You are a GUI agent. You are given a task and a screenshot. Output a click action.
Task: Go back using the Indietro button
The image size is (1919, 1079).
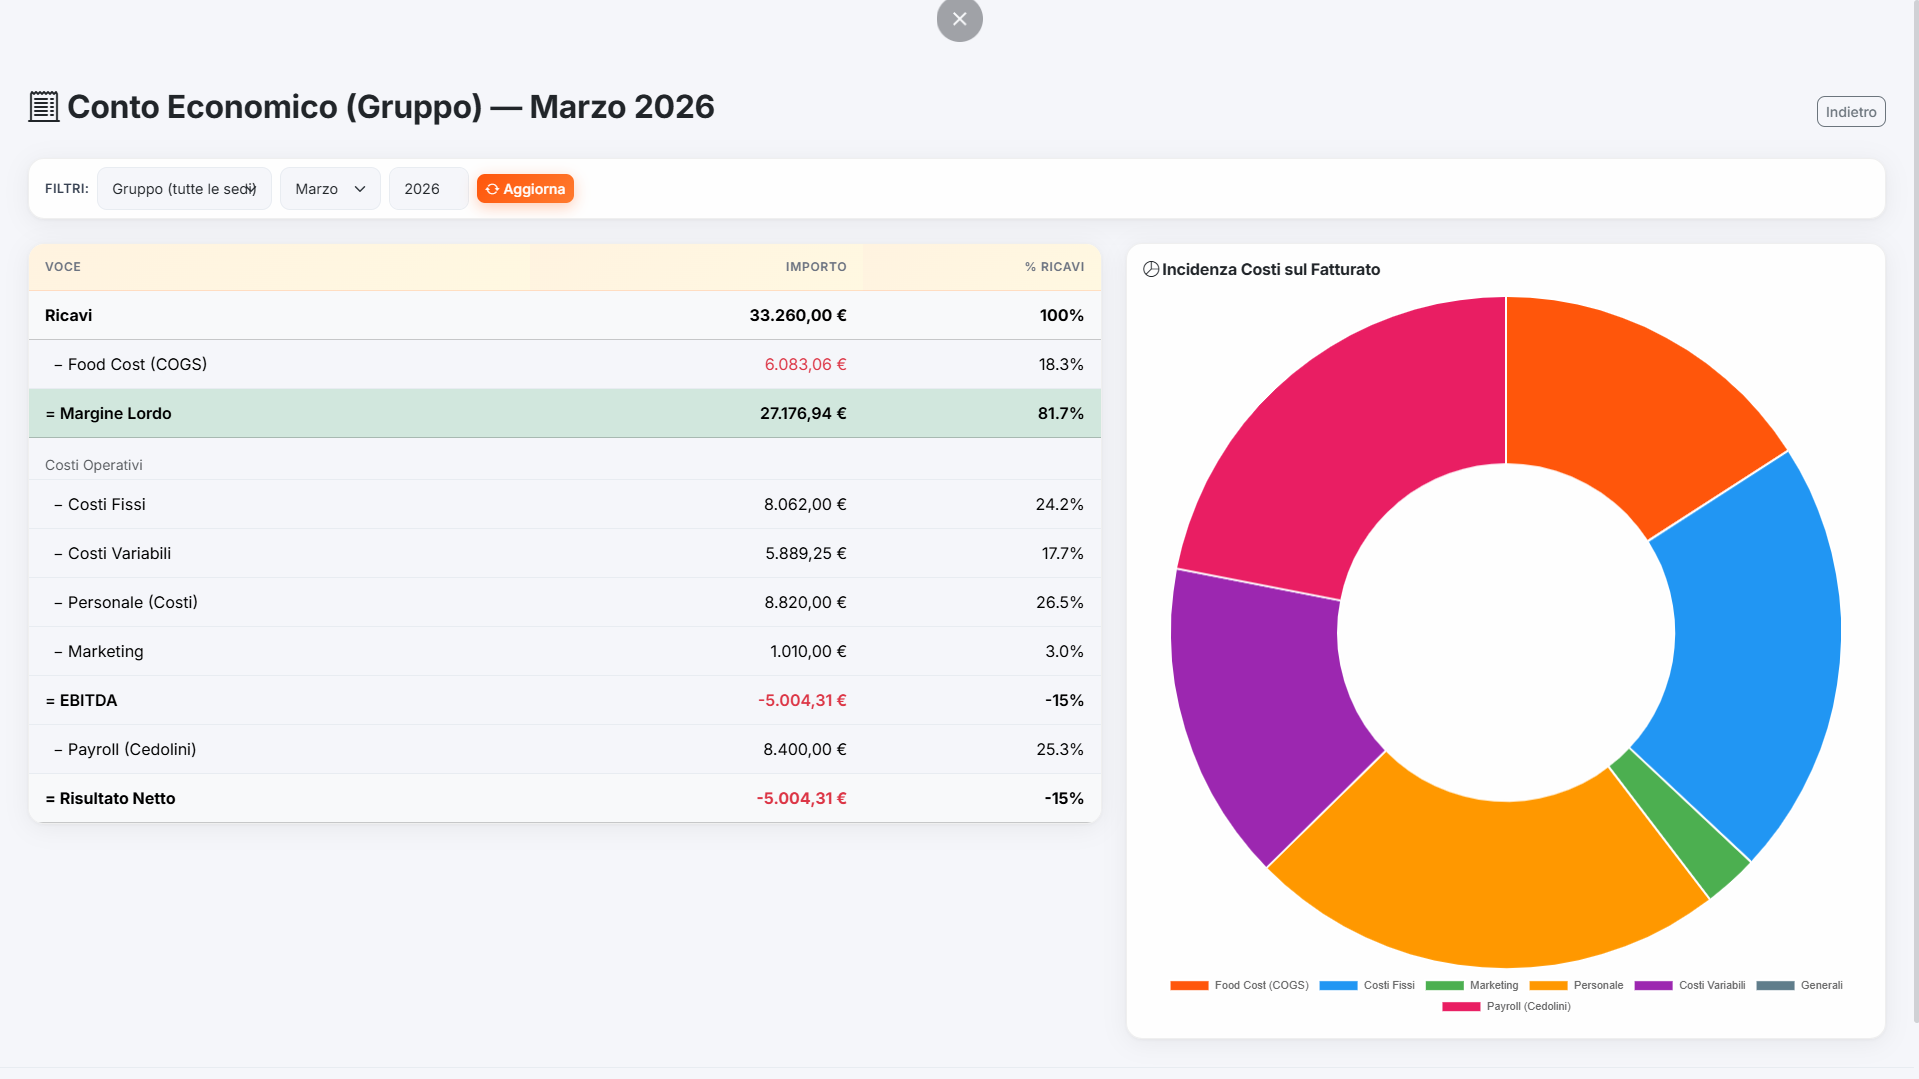[x=1850, y=112]
